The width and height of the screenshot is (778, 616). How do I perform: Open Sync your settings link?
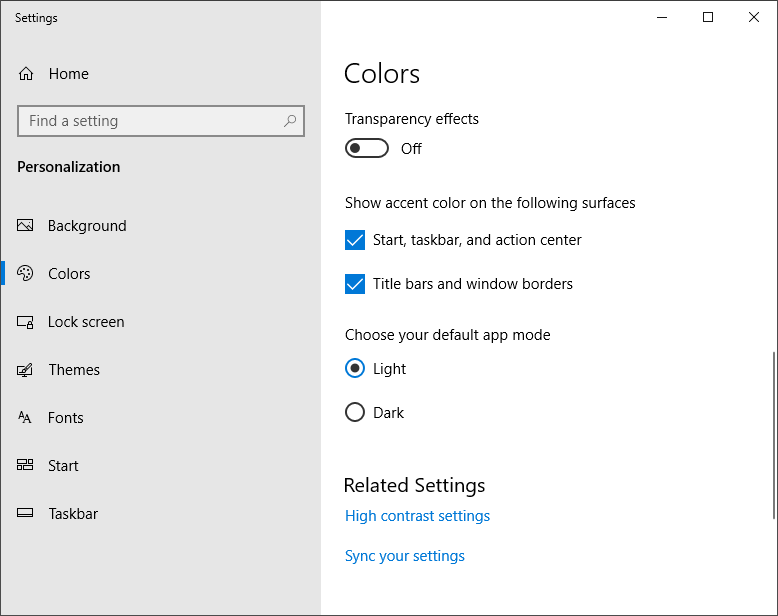click(x=405, y=556)
